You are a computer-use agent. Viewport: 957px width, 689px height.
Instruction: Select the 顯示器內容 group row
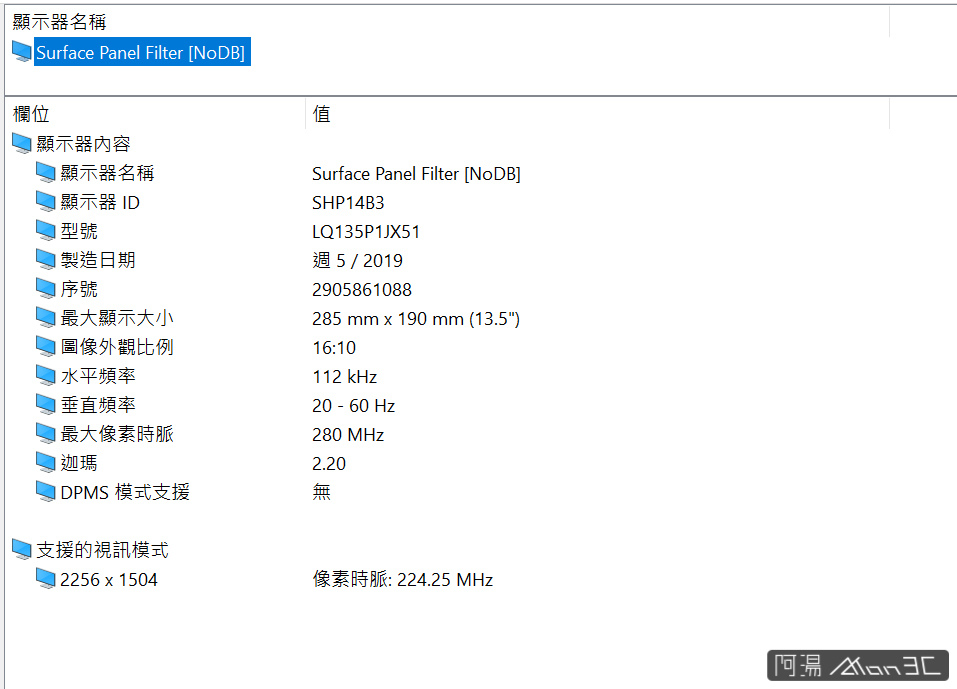click(83, 143)
